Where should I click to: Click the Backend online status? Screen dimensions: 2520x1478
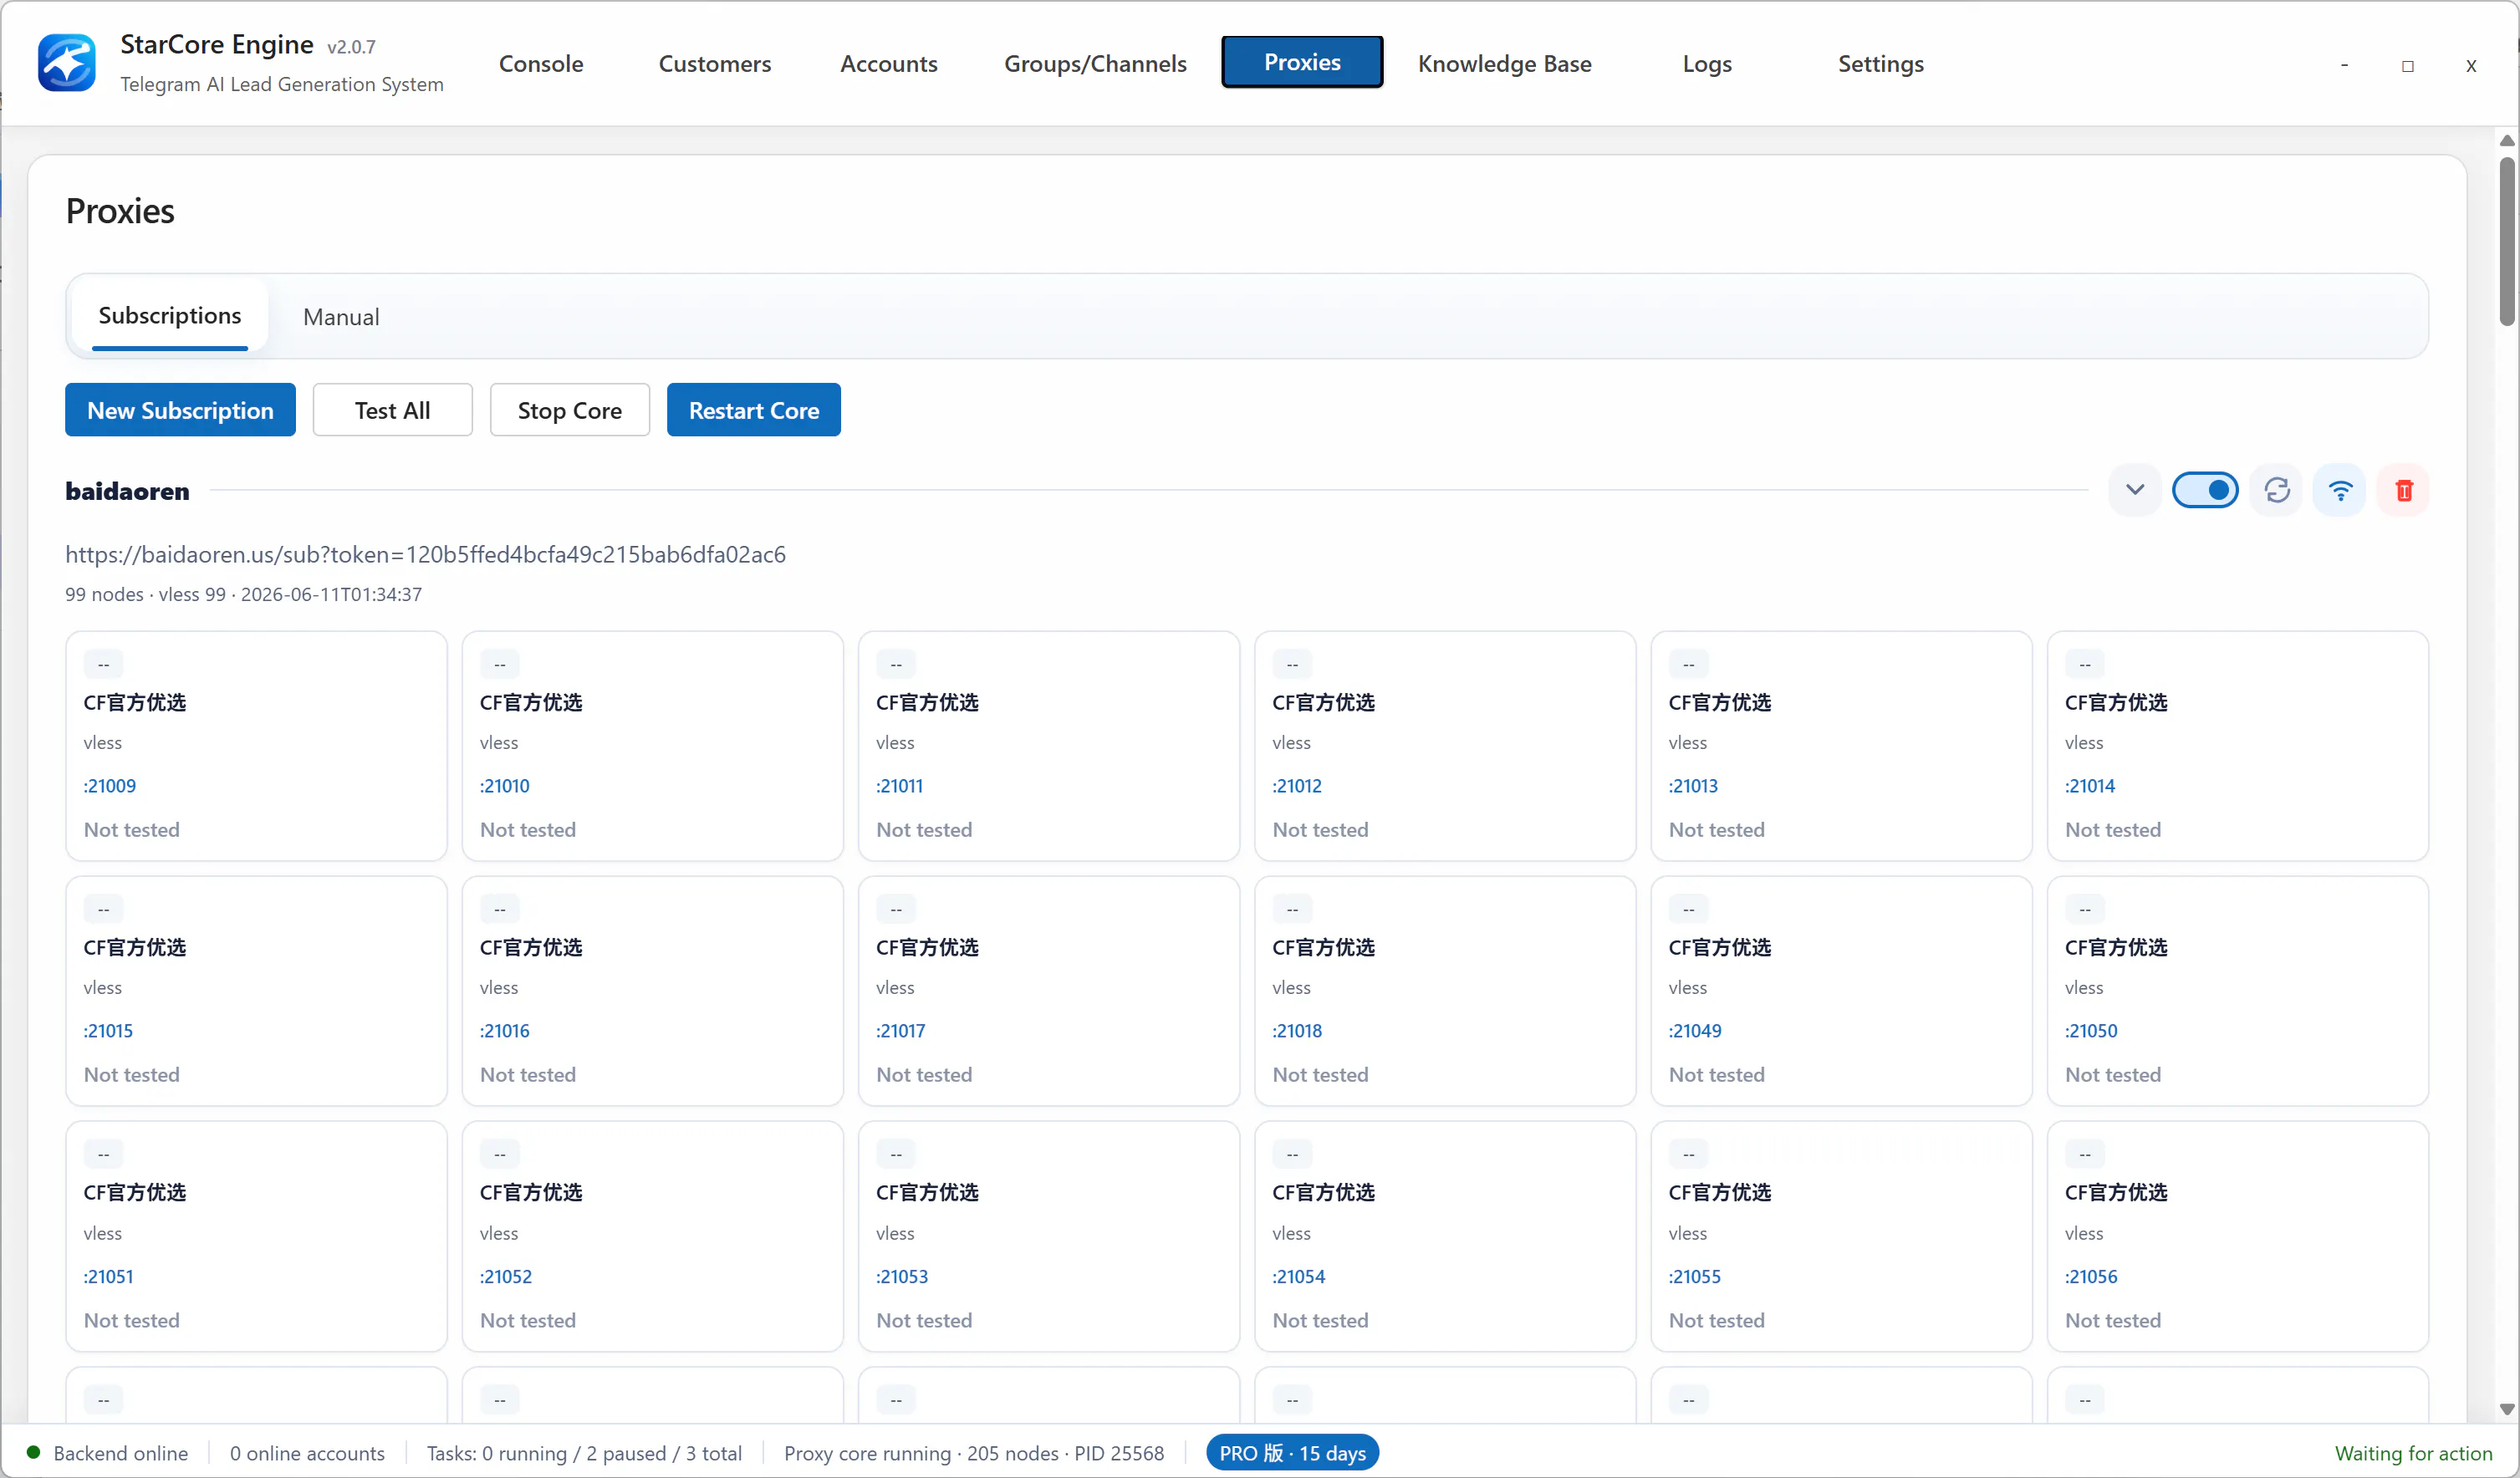(108, 1453)
